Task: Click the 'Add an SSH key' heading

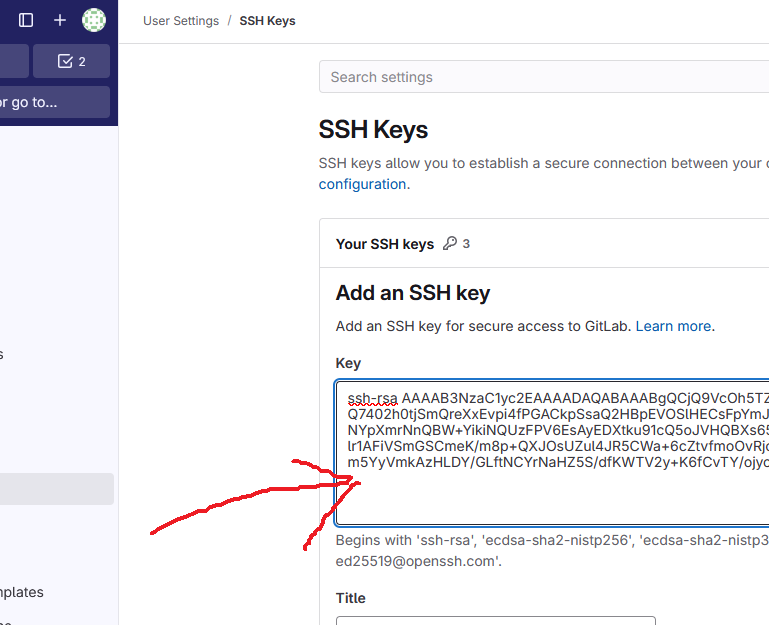Action: click(x=413, y=293)
